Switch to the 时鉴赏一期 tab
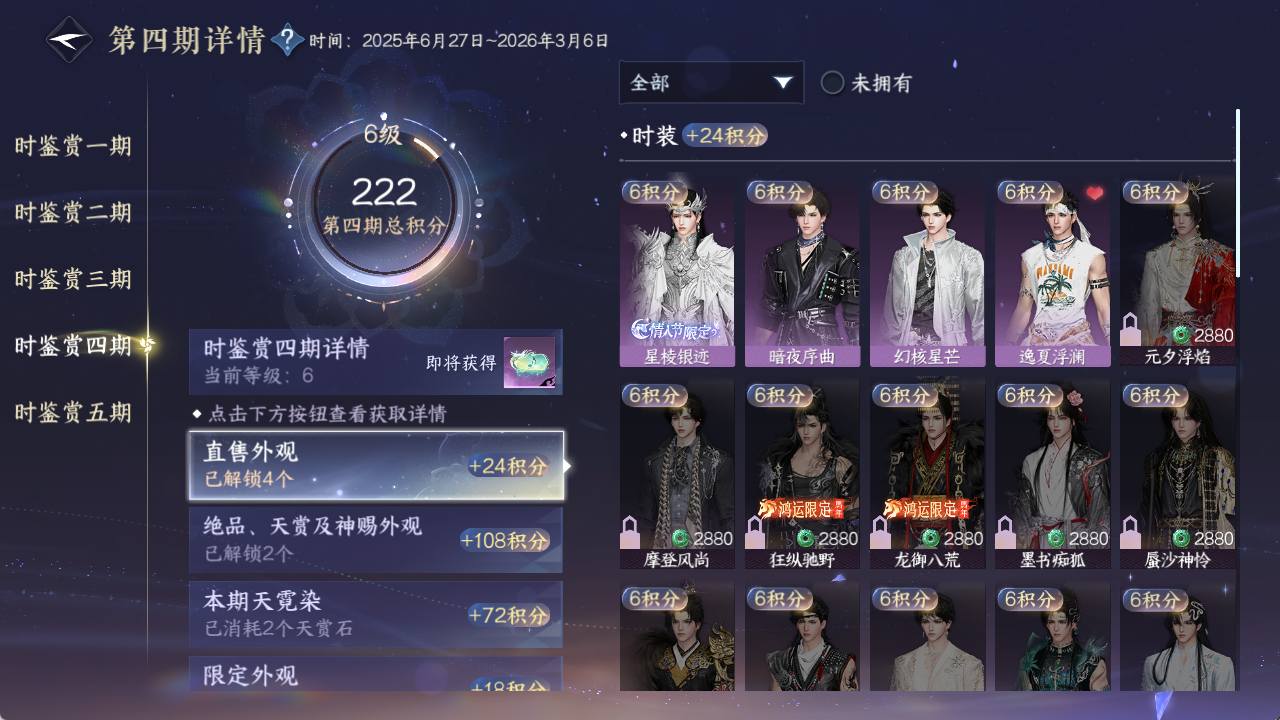This screenshot has width=1280, height=720. 73,146
